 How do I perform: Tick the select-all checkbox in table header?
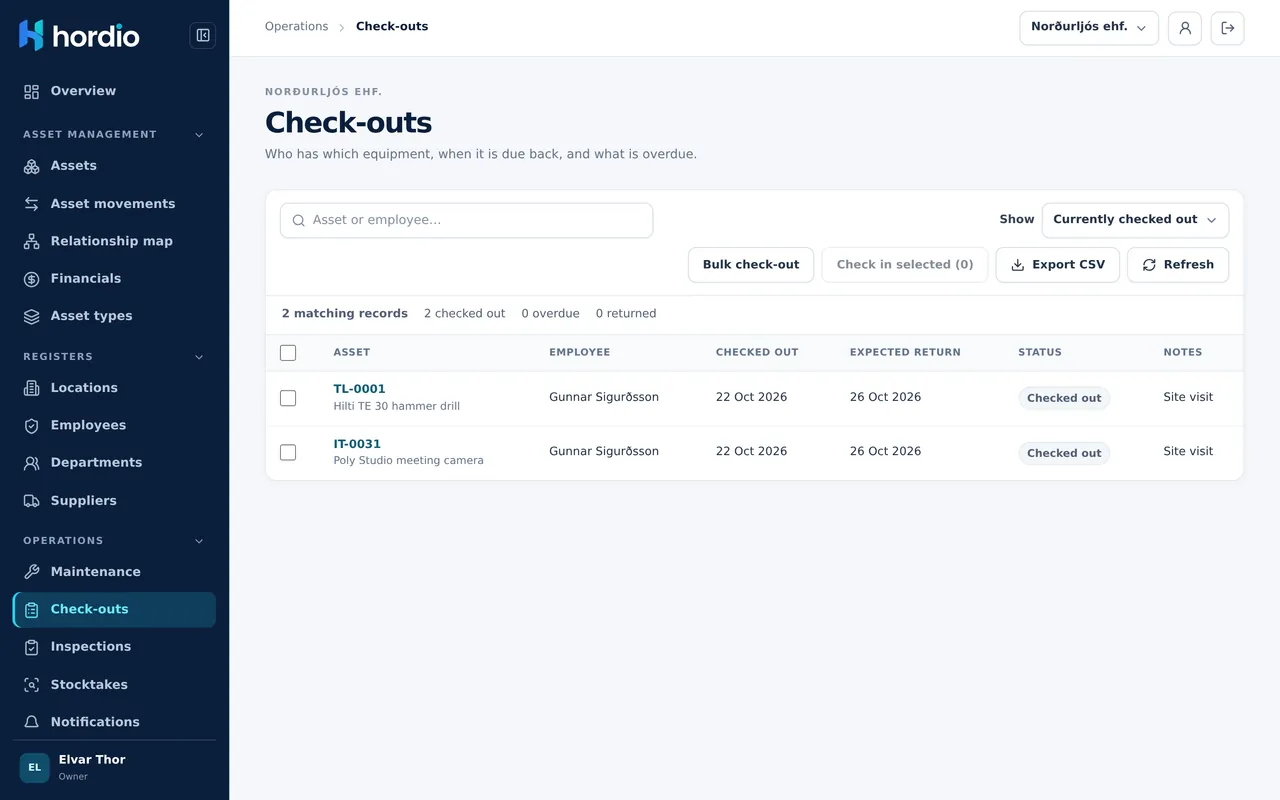288,353
